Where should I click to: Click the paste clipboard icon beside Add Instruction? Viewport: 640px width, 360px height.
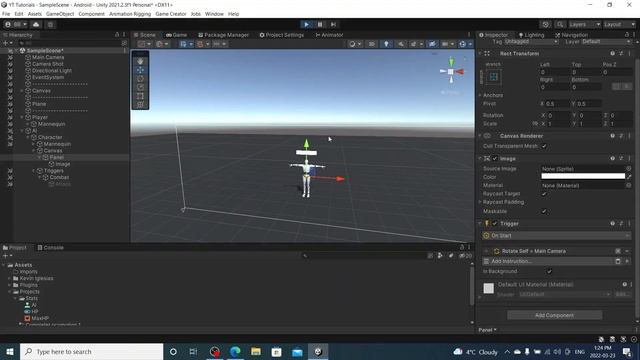[x=618, y=261]
